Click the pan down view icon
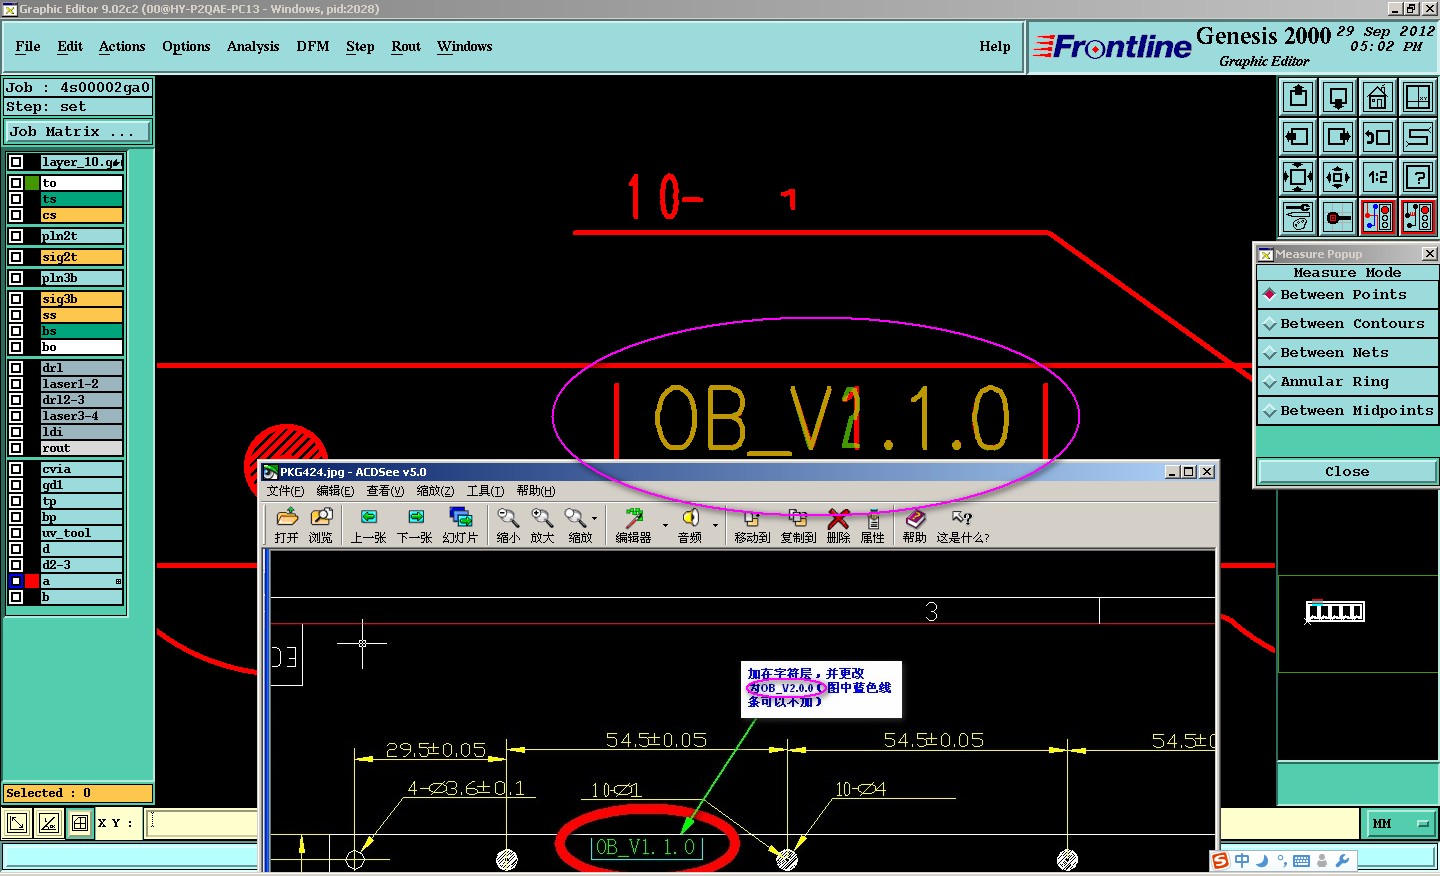The image size is (1440, 876). tap(1338, 97)
